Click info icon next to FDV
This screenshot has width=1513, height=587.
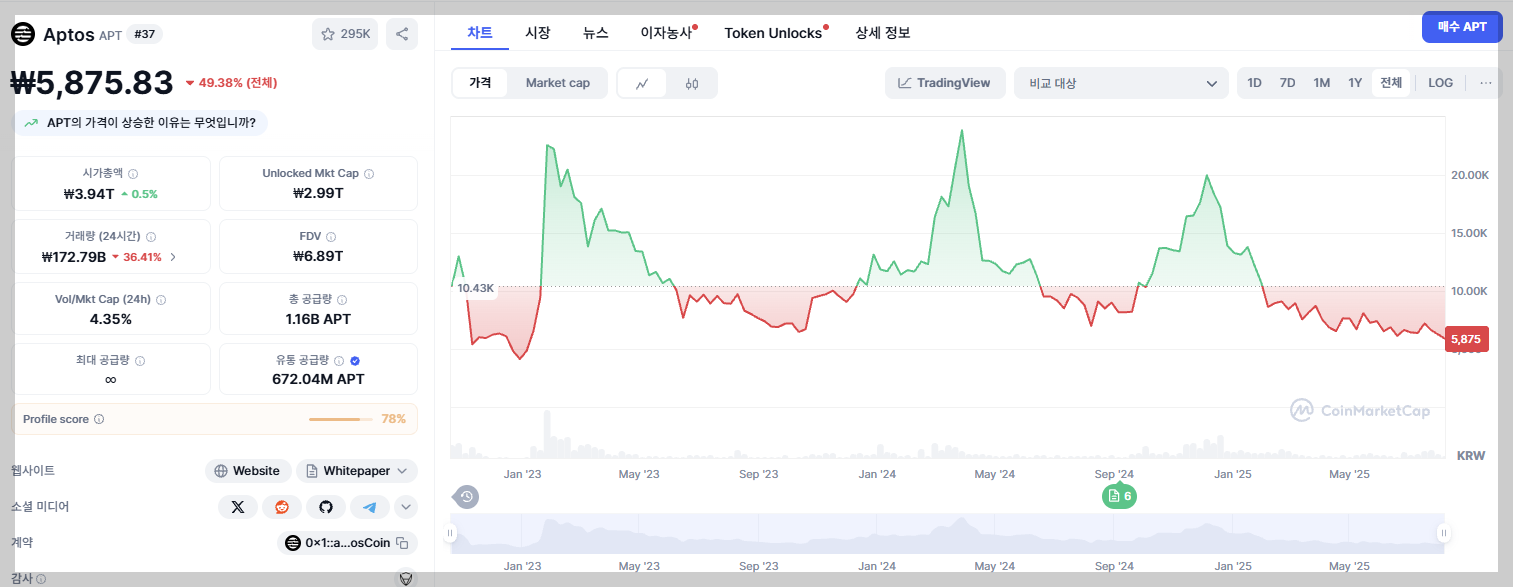pyautogui.click(x=331, y=237)
